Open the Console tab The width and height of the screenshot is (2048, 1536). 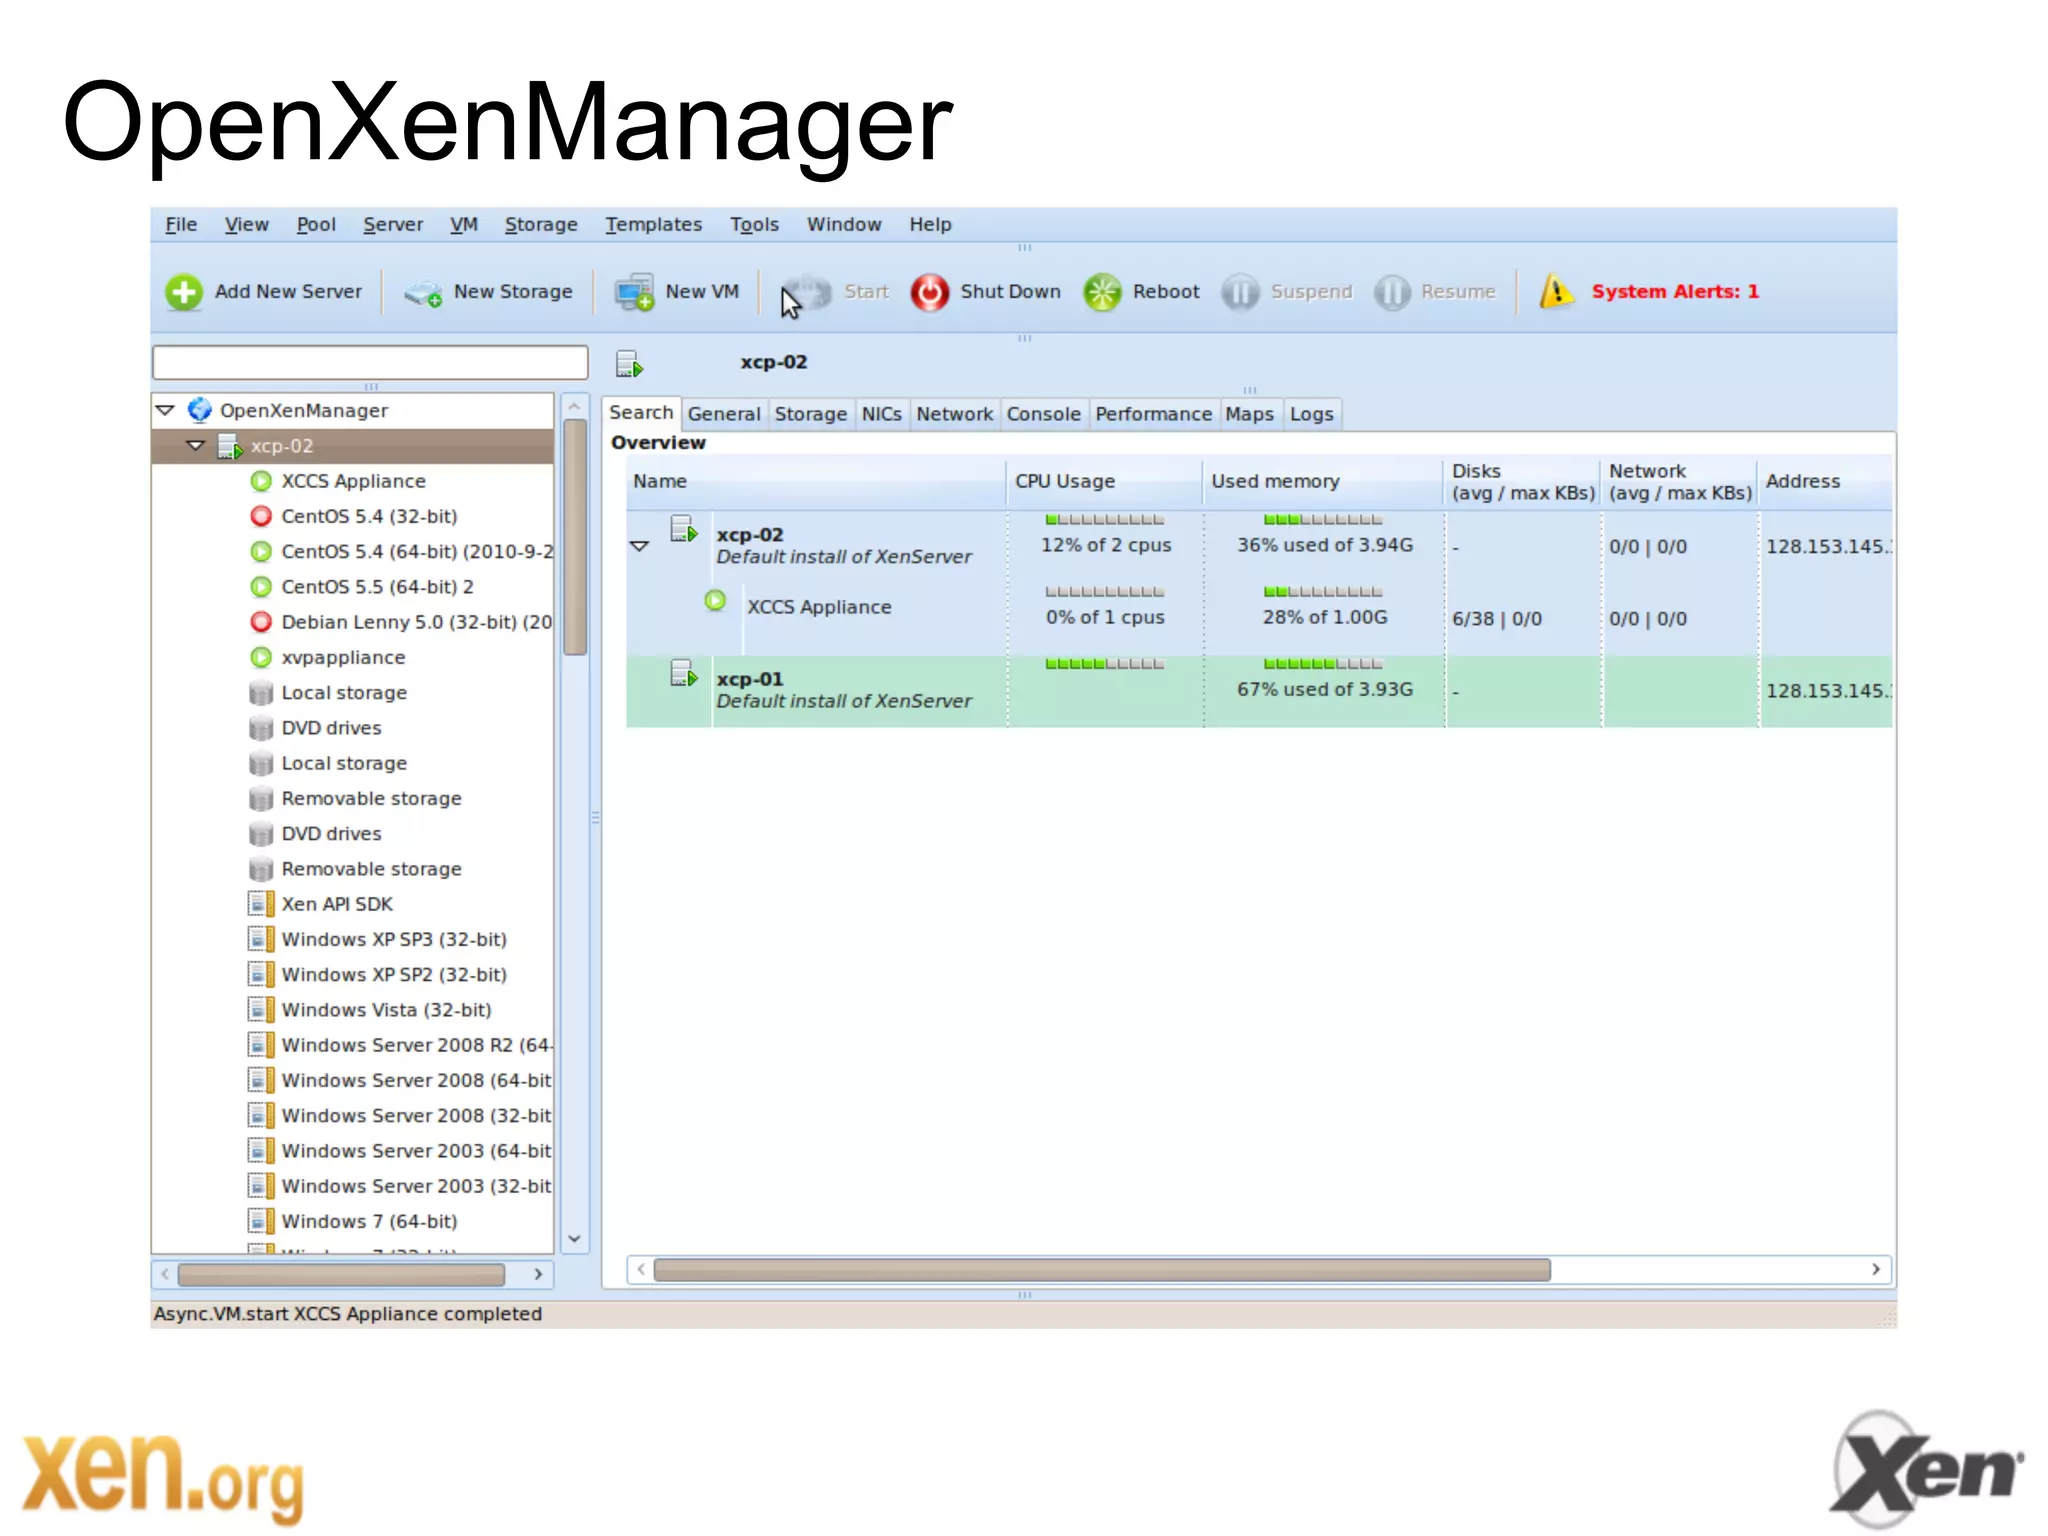(1043, 414)
